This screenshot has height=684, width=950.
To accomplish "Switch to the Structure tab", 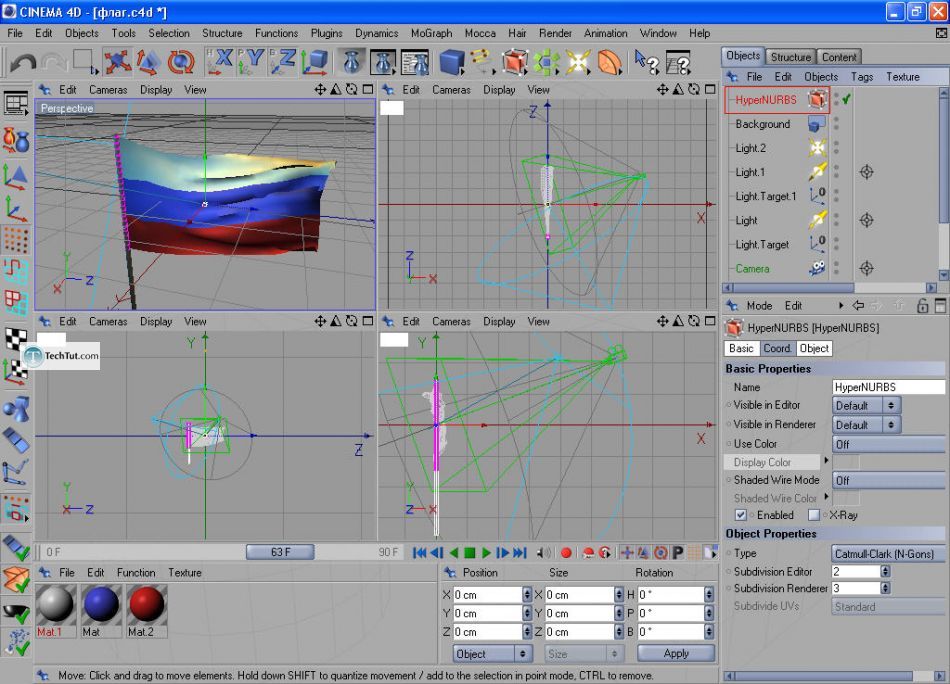I will coord(790,57).
